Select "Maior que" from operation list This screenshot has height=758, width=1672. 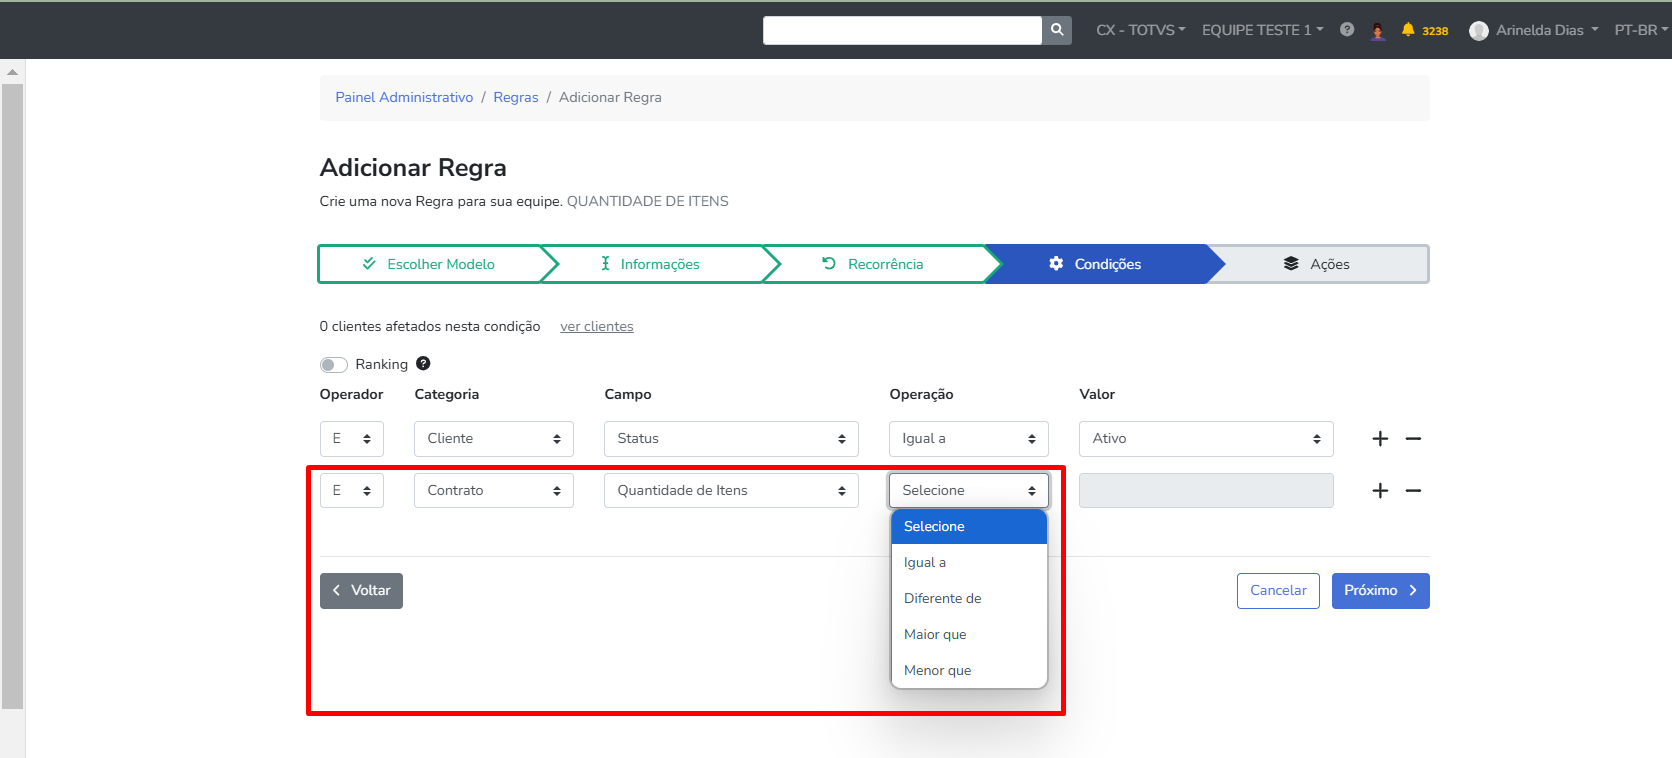coord(935,635)
